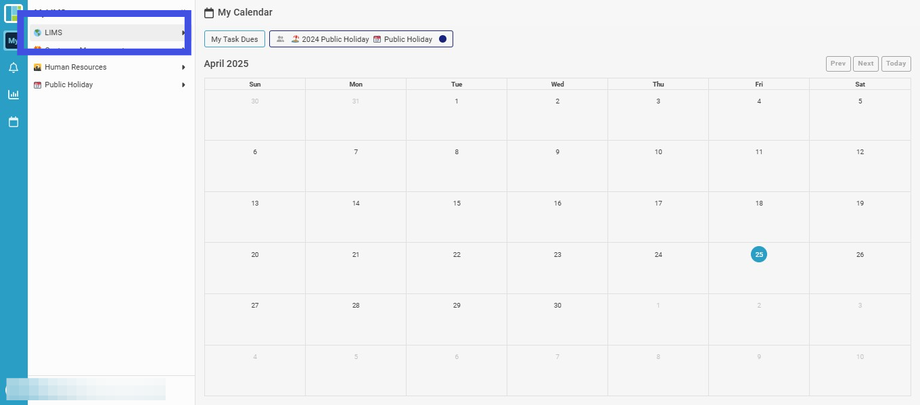The image size is (920, 405).
Task: Click the Fri column header
Action: click(x=759, y=85)
